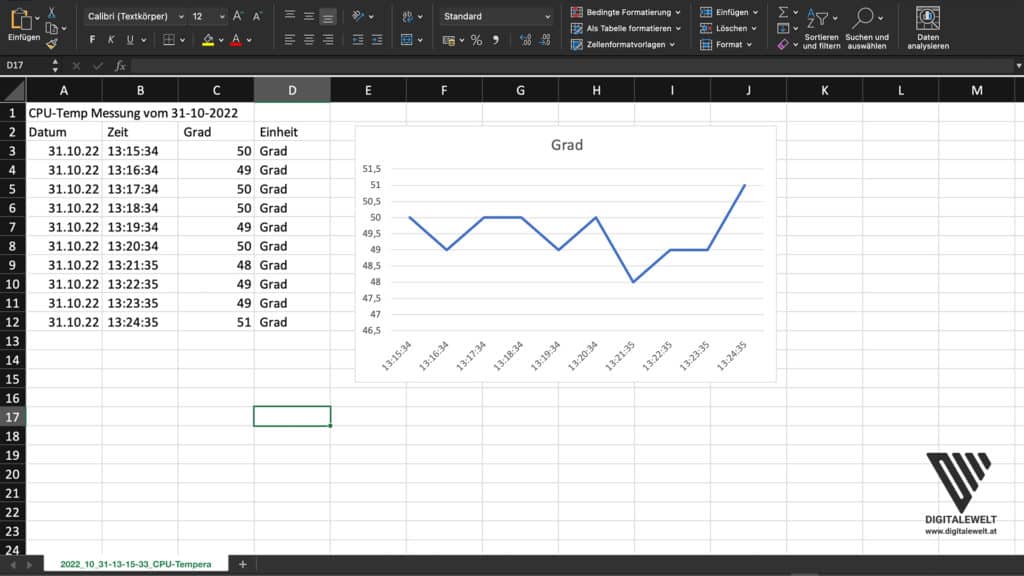The height and width of the screenshot is (576, 1024).
Task: Toggle bold formatting with the F button
Action: point(92,40)
